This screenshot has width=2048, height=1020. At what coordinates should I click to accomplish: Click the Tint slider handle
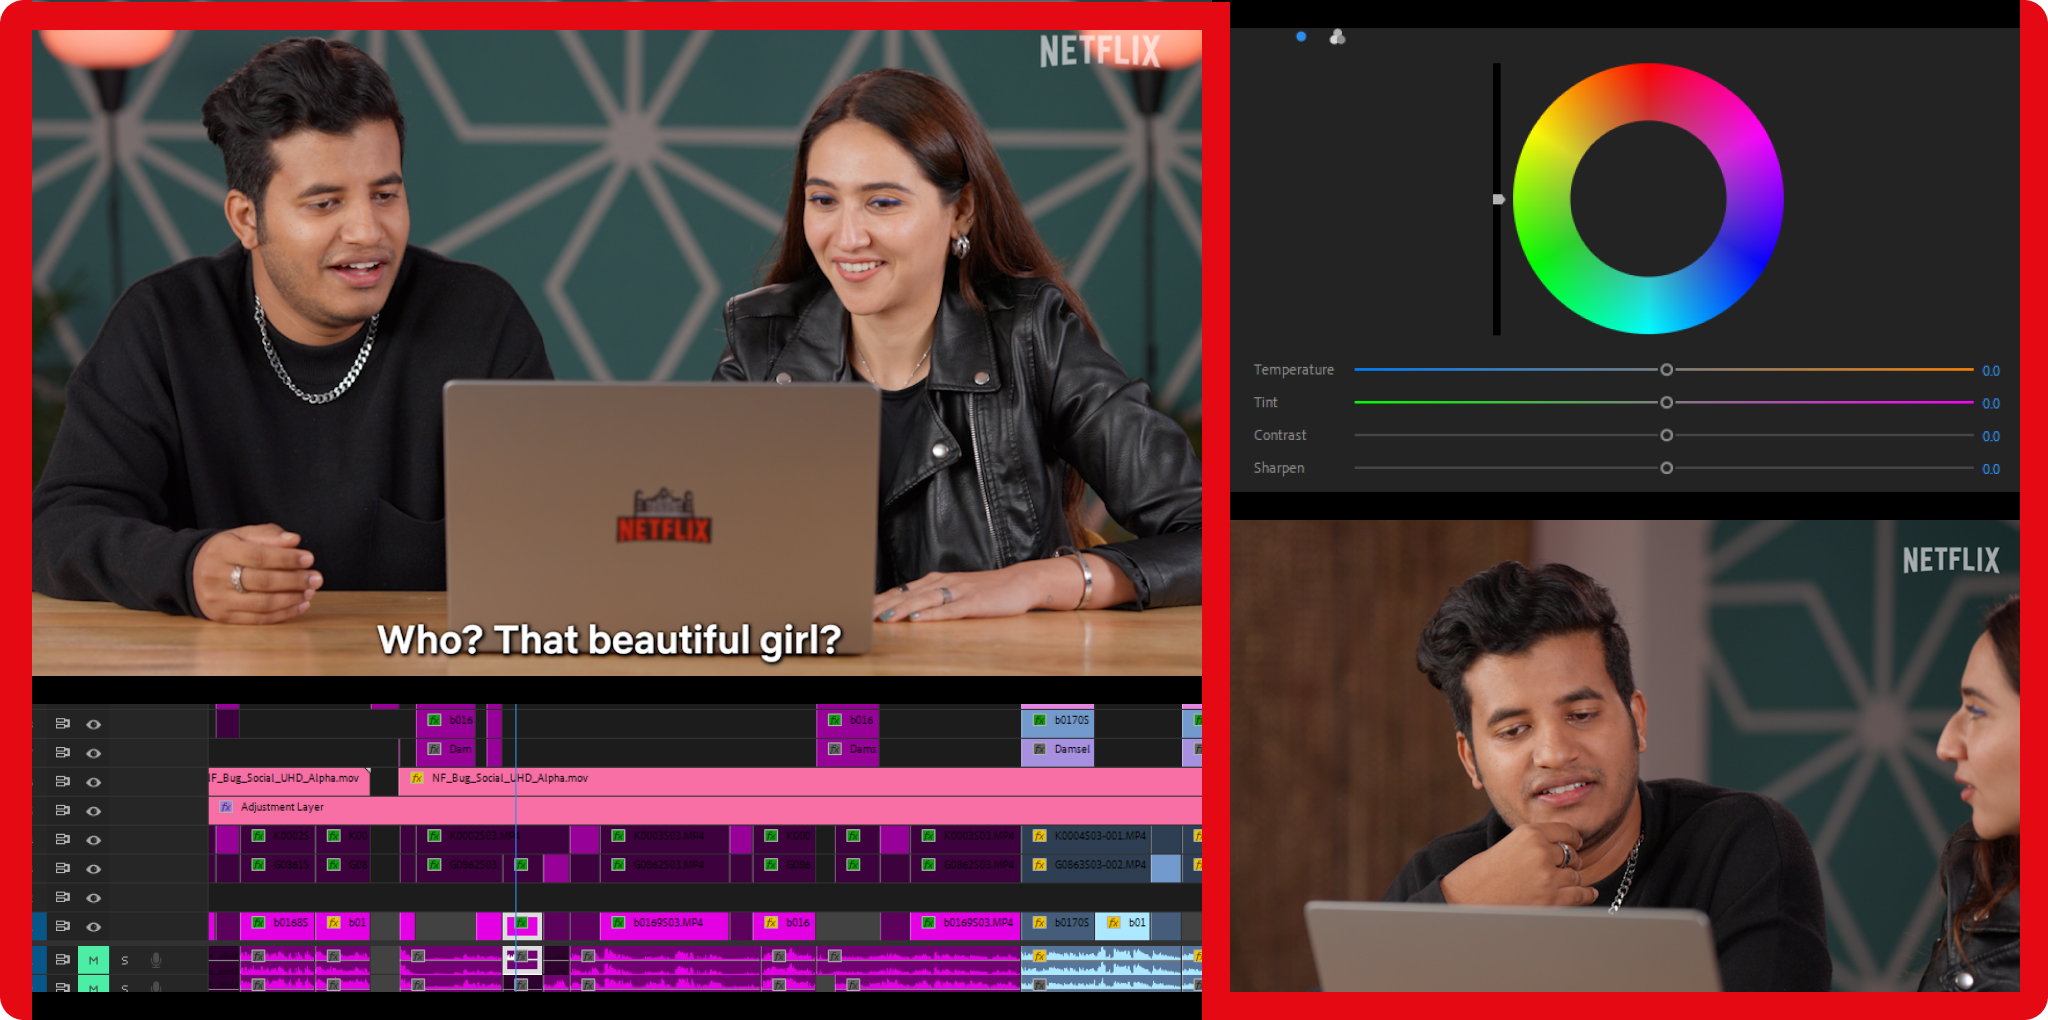click(1666, 403)
